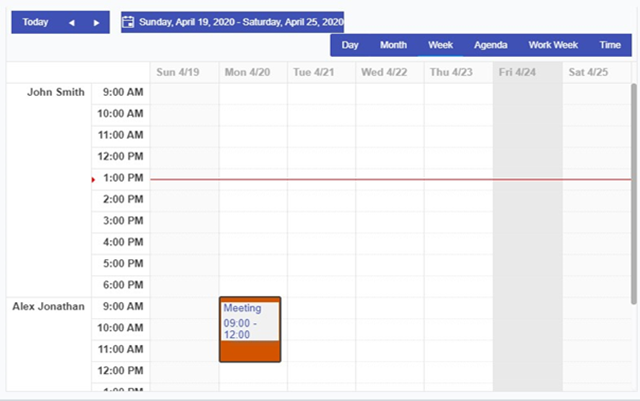Click the Tue 4/21 column header
This screenshot has height=401, width=640.
[321, 73]
